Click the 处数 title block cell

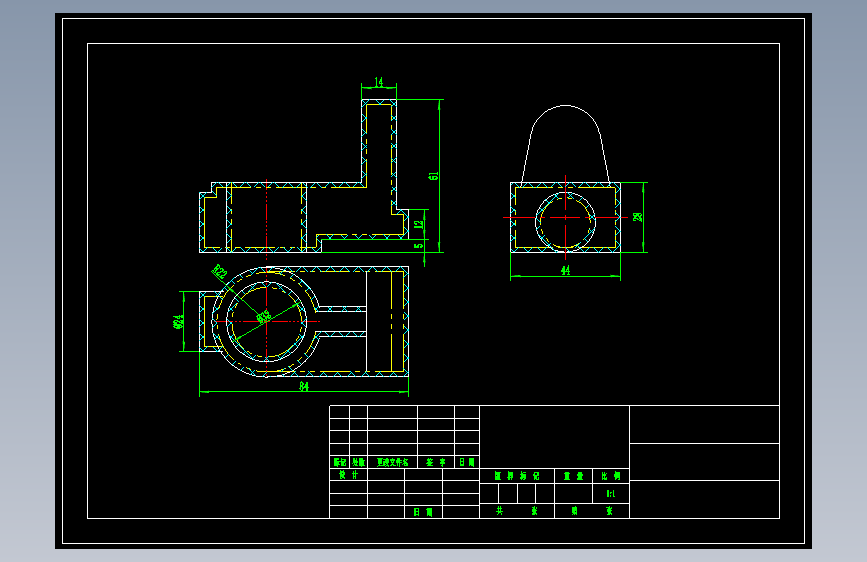coord(358,462)
